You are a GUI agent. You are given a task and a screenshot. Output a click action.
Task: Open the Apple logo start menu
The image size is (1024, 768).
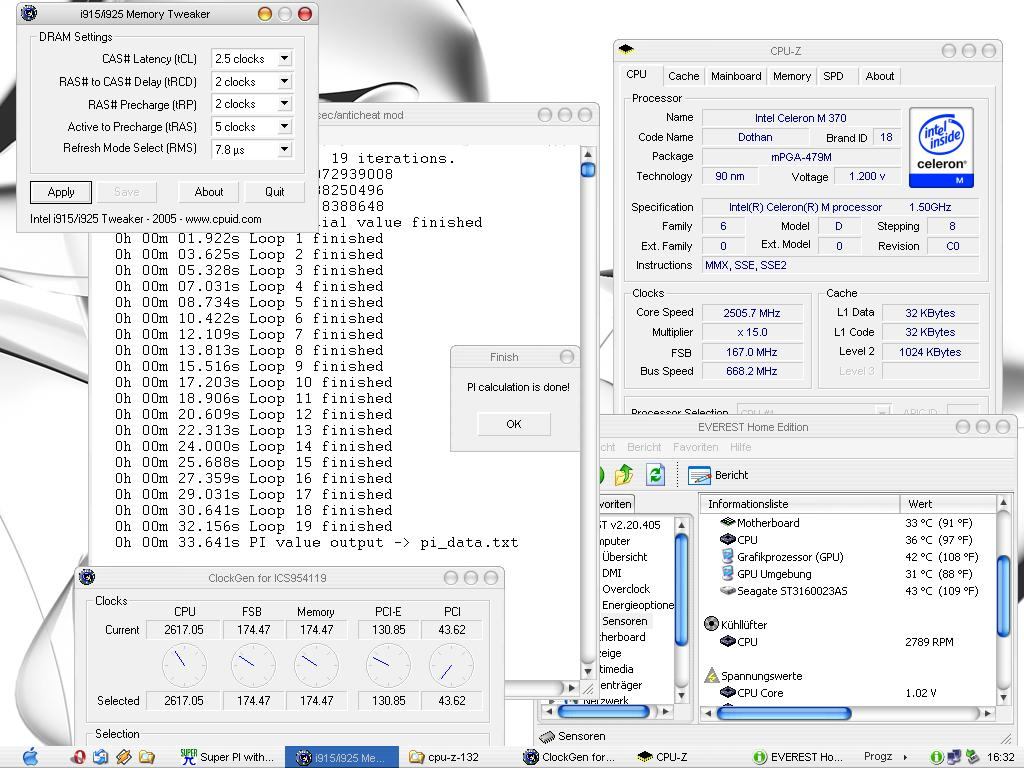point(30,757)
